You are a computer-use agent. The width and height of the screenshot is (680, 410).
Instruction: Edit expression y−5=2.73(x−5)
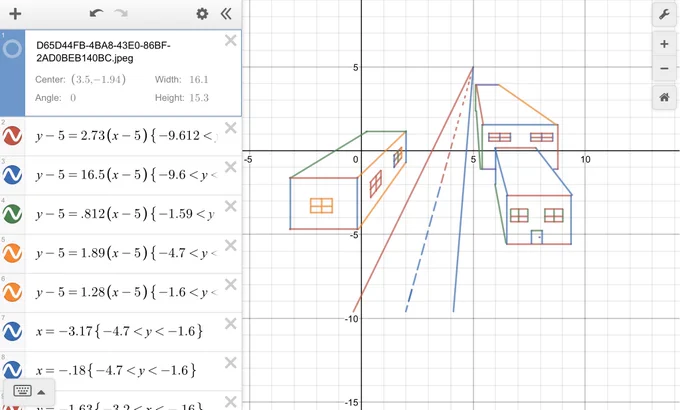pos(127,136)
